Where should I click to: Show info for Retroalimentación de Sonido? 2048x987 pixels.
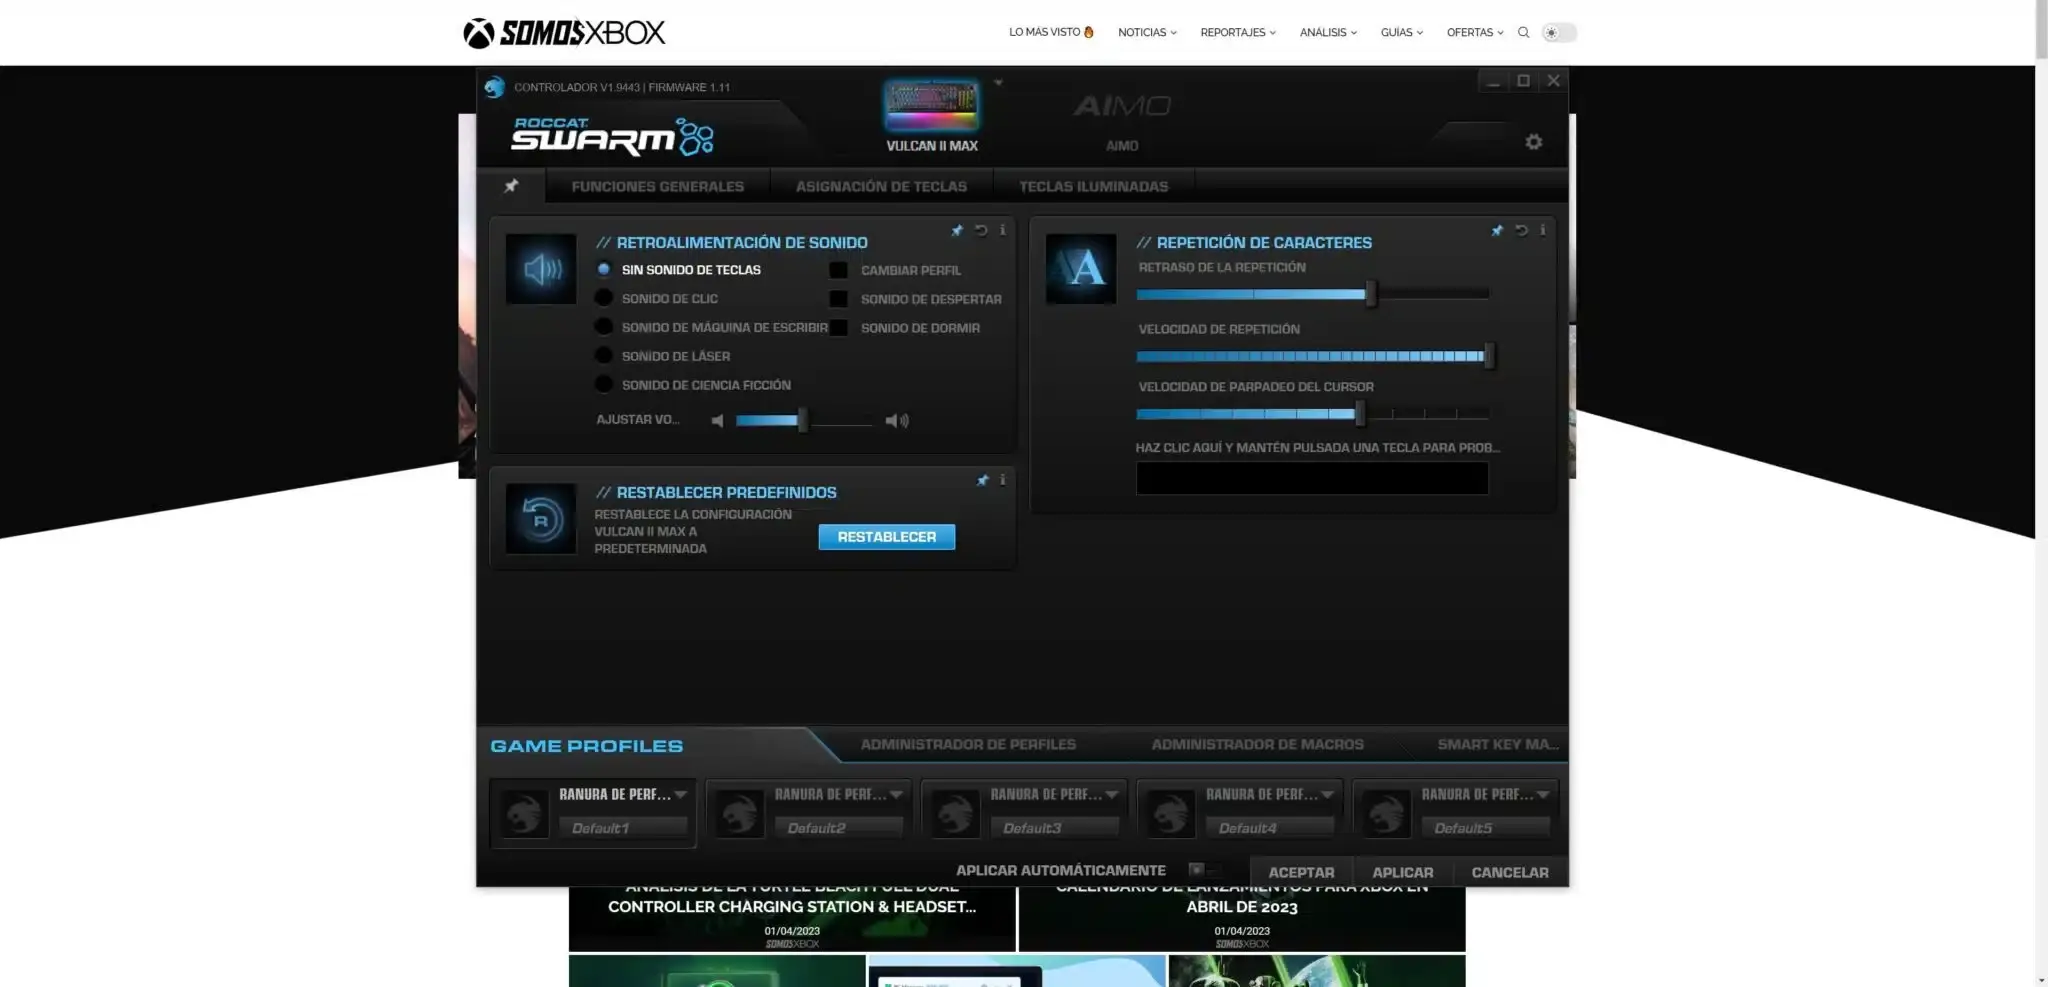pyautogui.click(x=1002, y=230)
